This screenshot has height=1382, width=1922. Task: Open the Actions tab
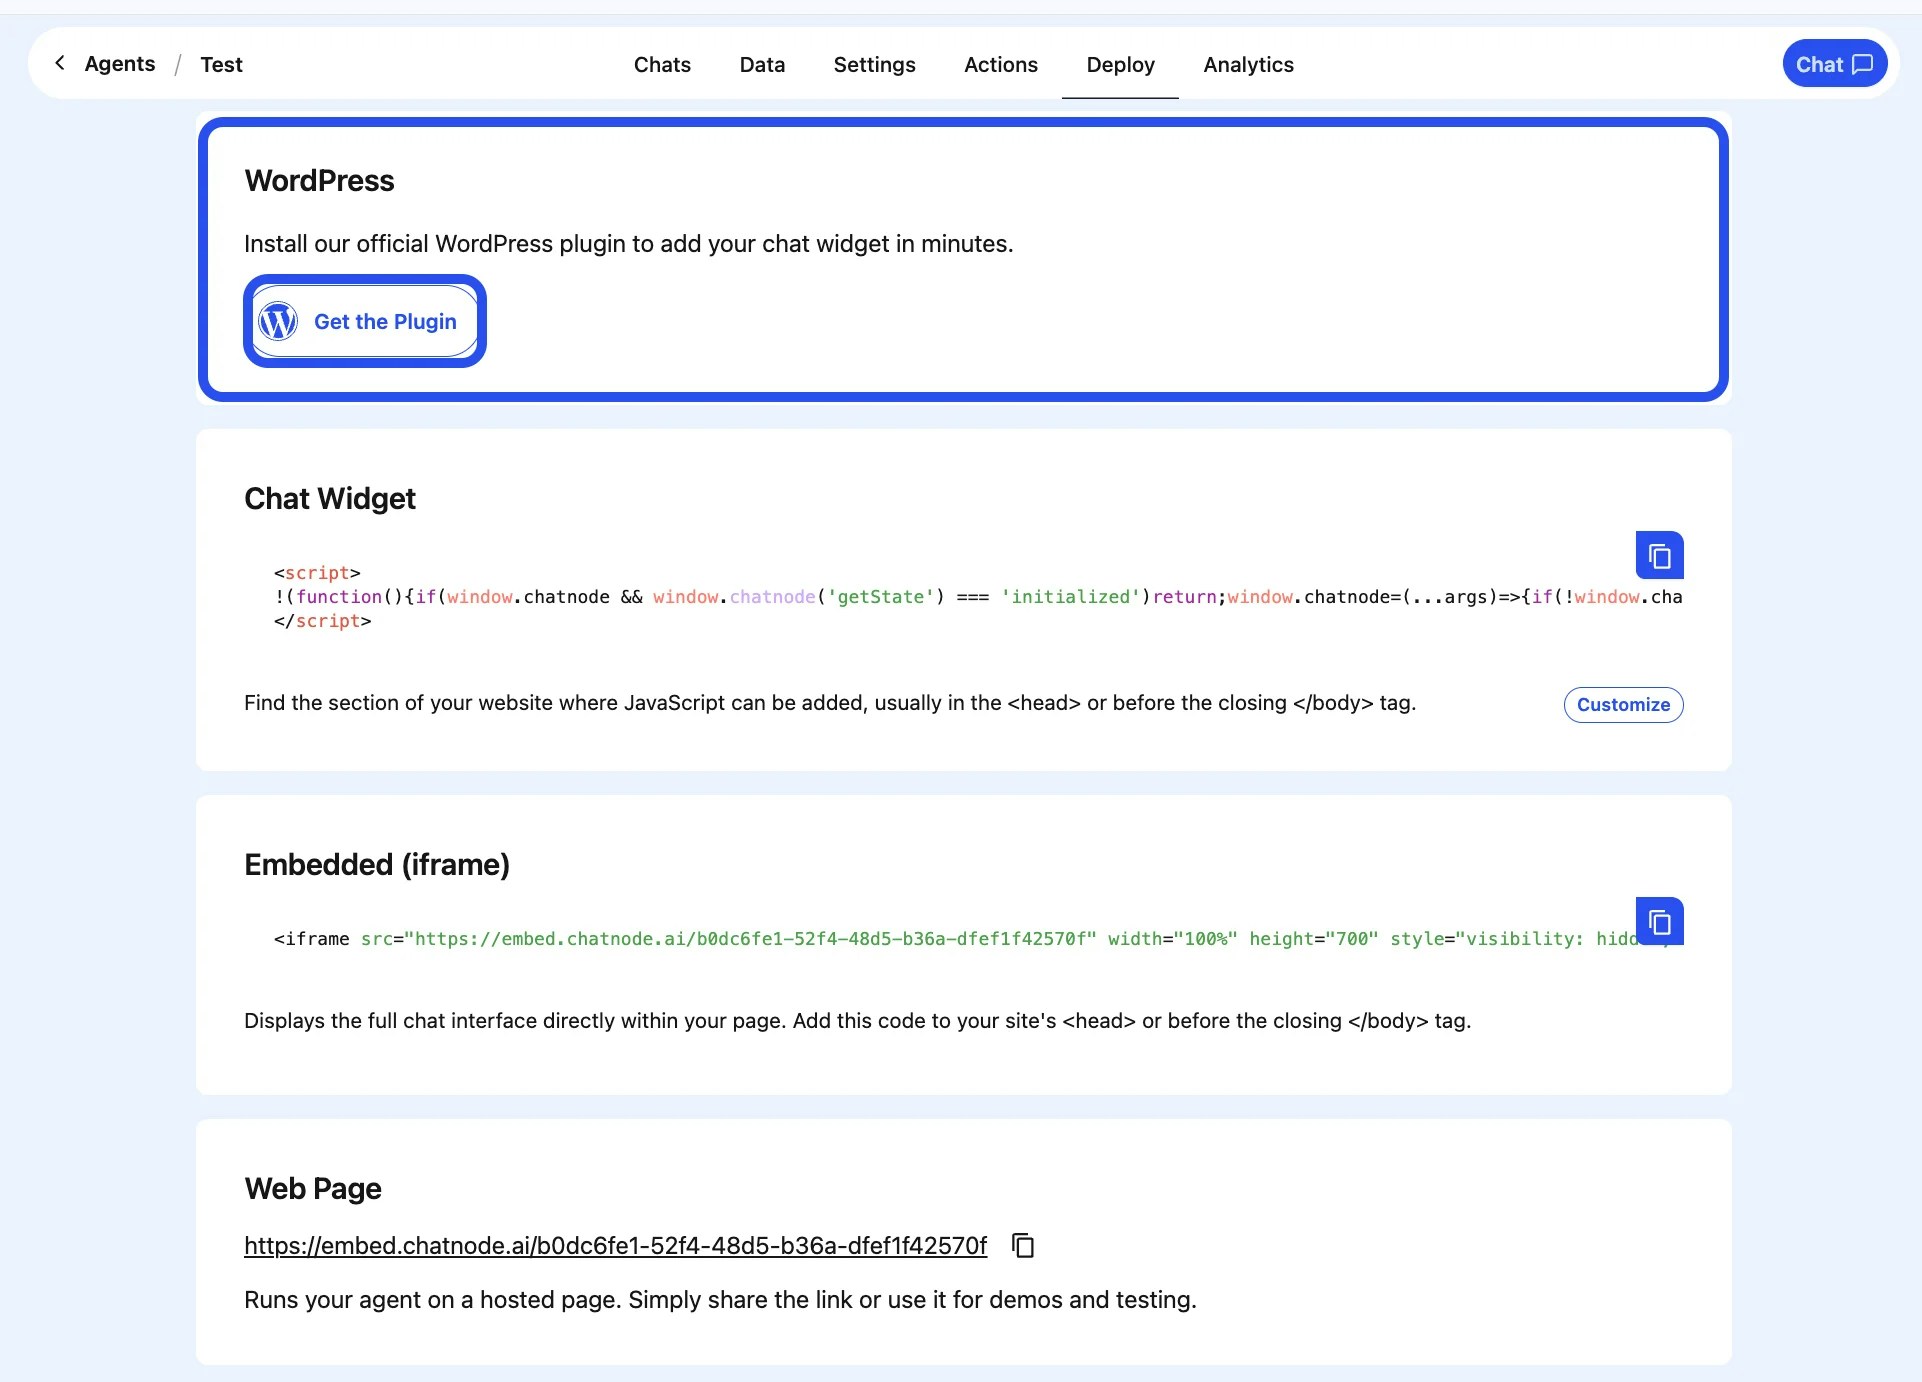pos(1000,64)
